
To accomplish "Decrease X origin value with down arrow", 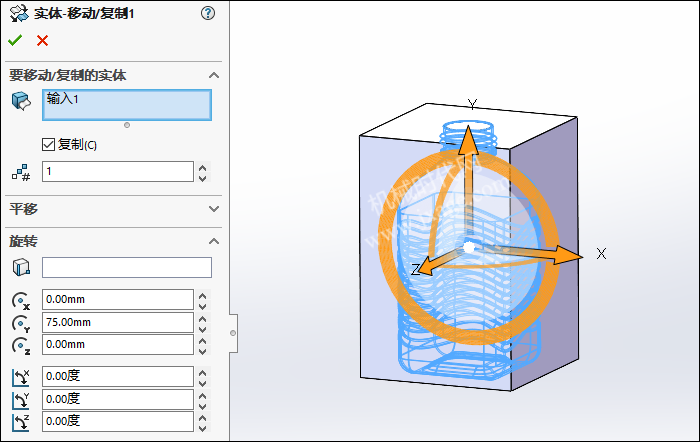I will [x=203, y=305].
